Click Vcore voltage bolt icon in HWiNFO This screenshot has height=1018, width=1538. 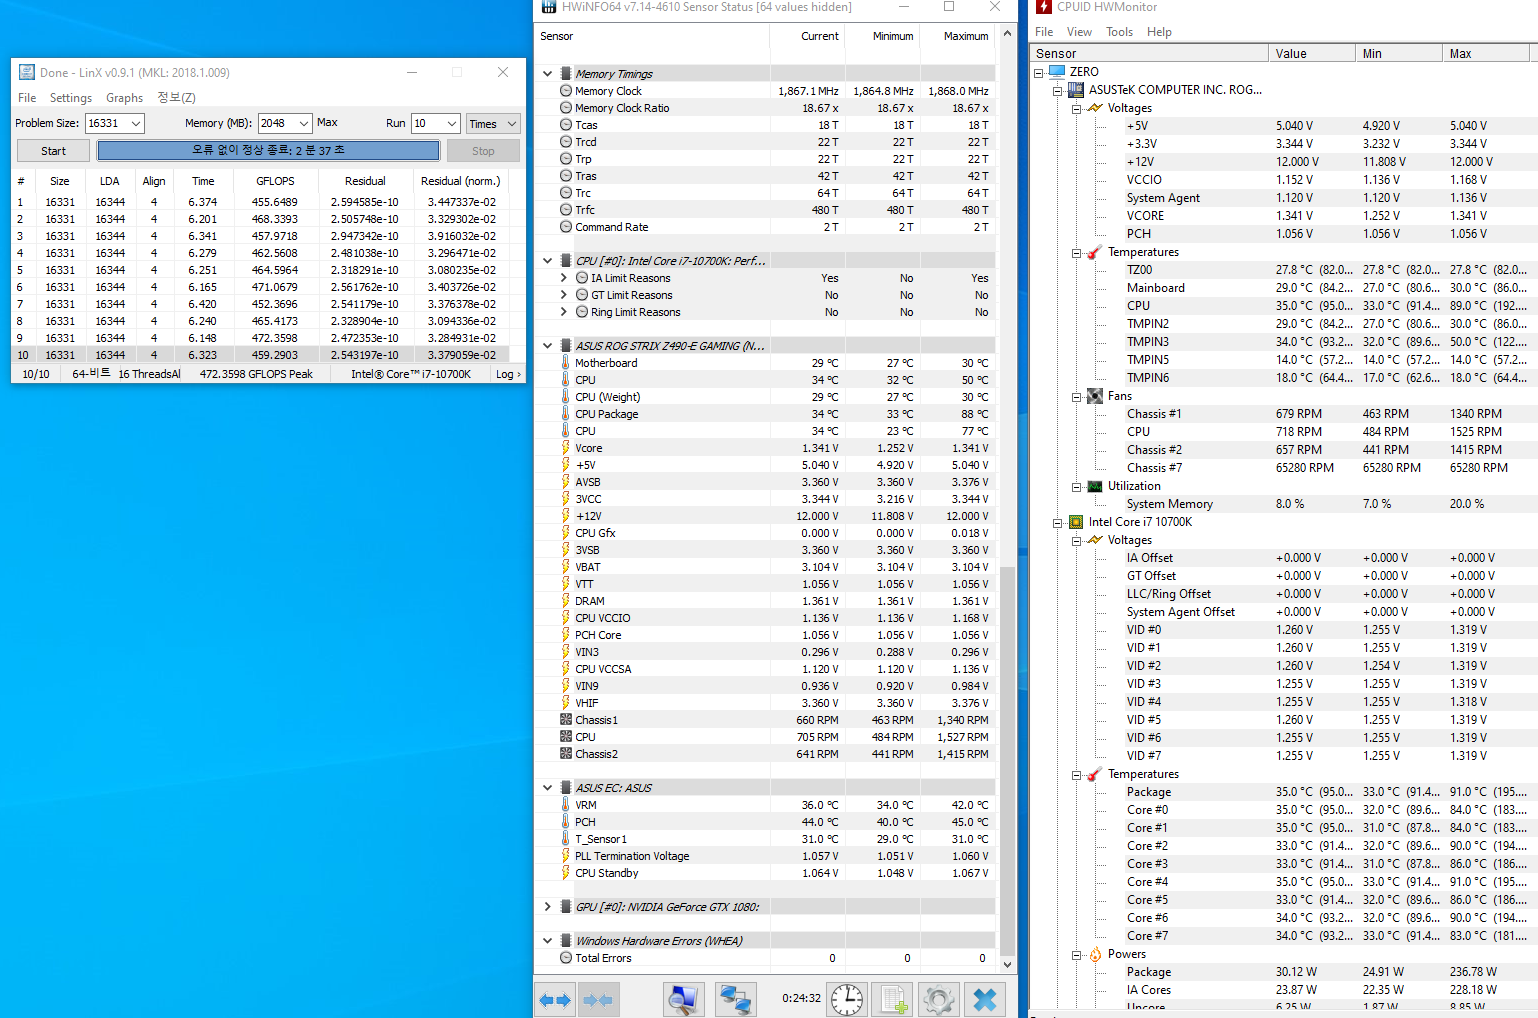566,448
